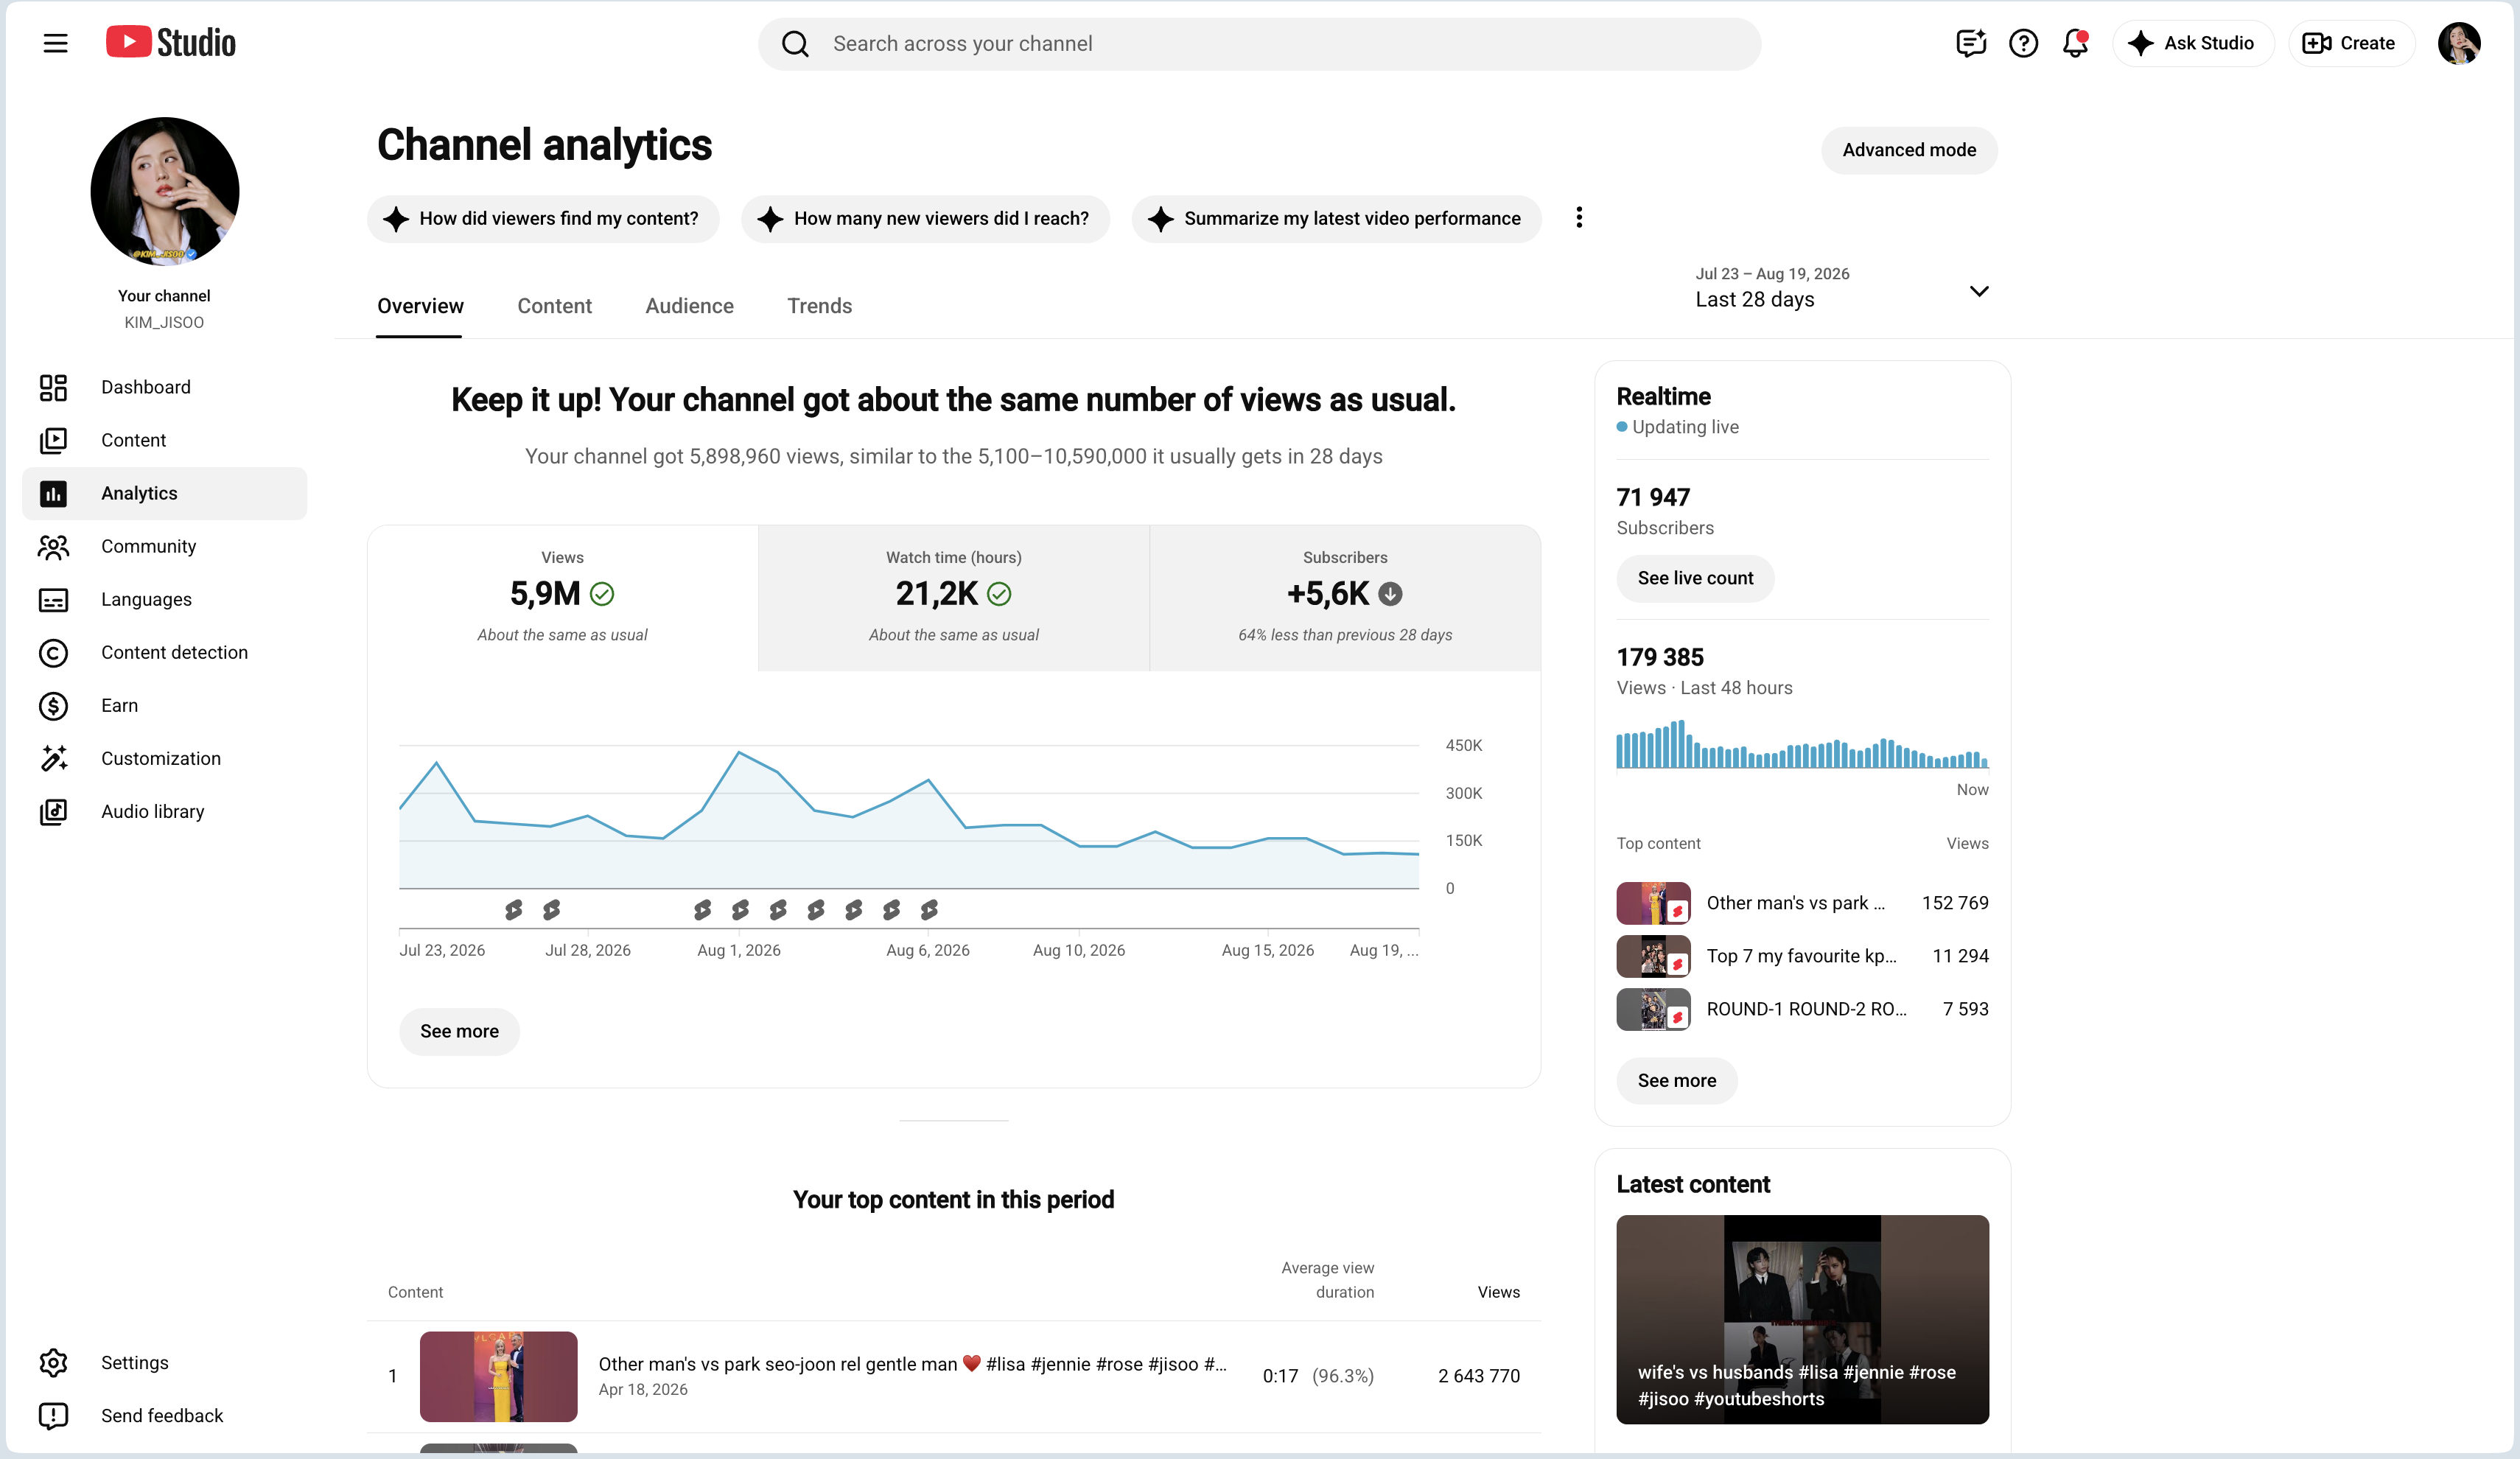
Task: Open the hamburger navigation menu
Action: point(55,43)
